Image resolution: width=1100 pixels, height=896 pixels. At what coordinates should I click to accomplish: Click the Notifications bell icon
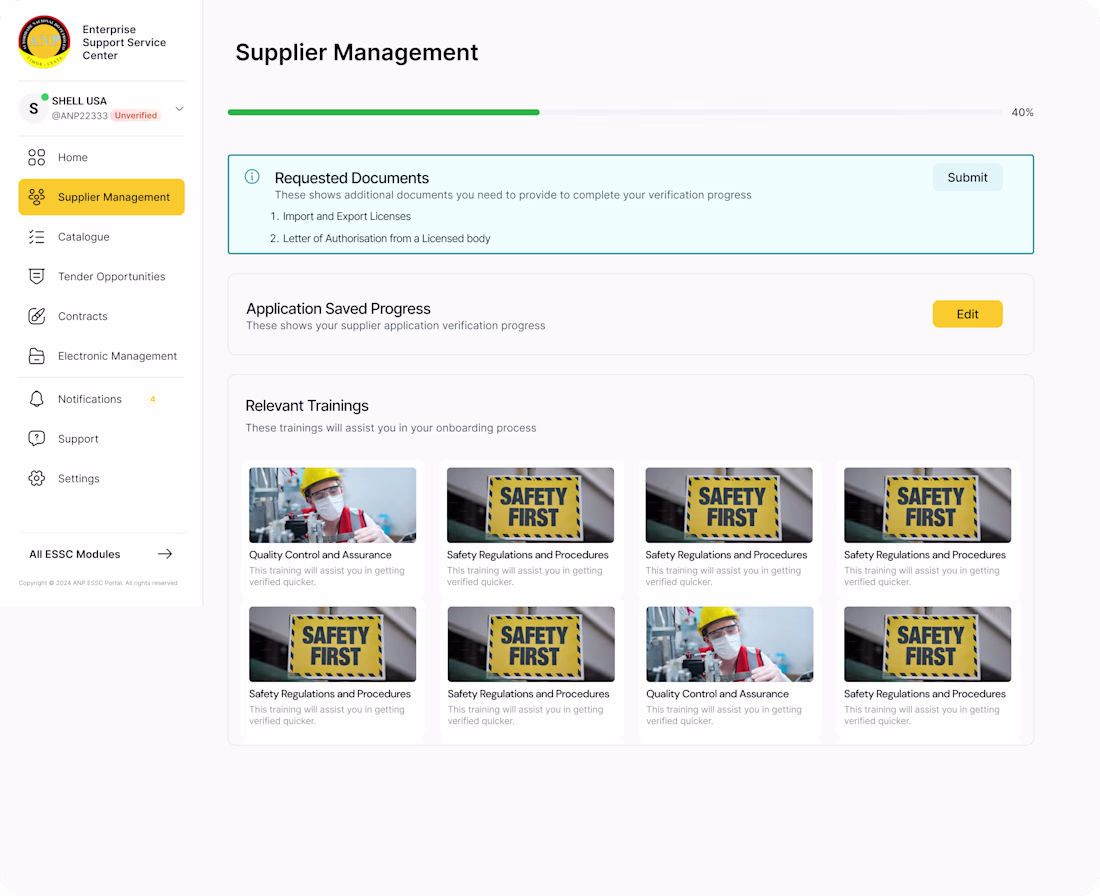click(36, 399)
